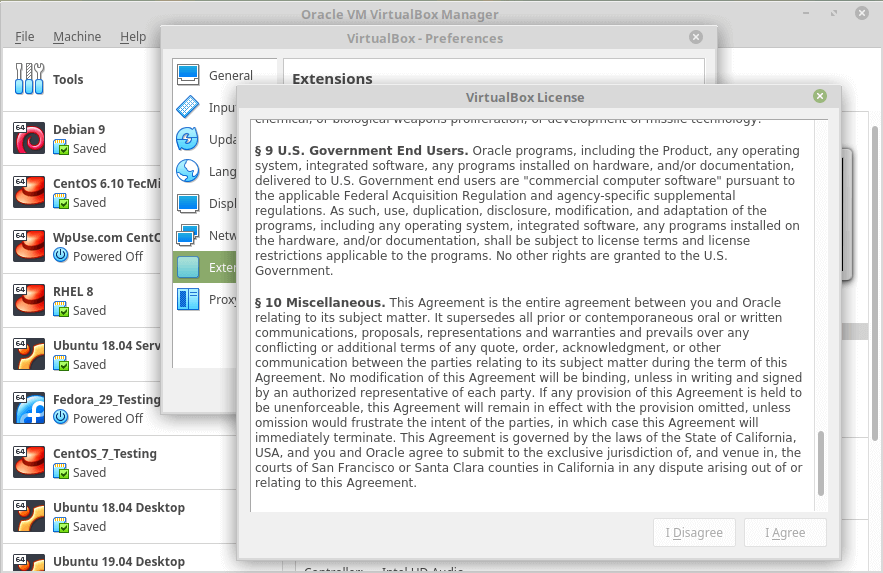Click the Saved state icon under Debian 9

pos(61,148)
